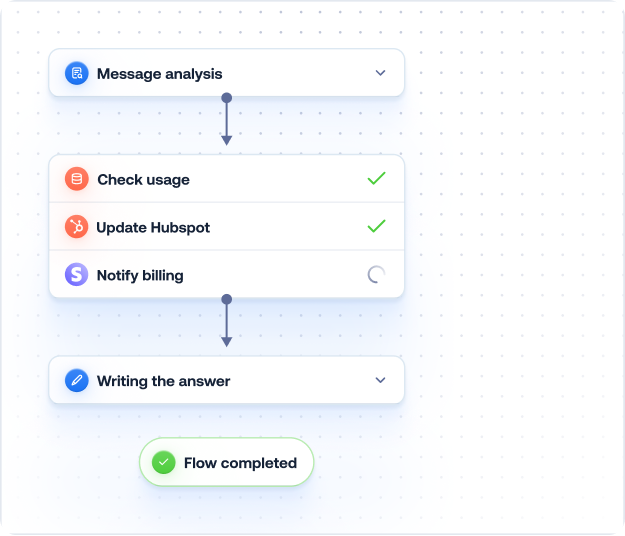Click the connector dot below Notify billing
Viewport: 625px width, 536px height.
226,299
